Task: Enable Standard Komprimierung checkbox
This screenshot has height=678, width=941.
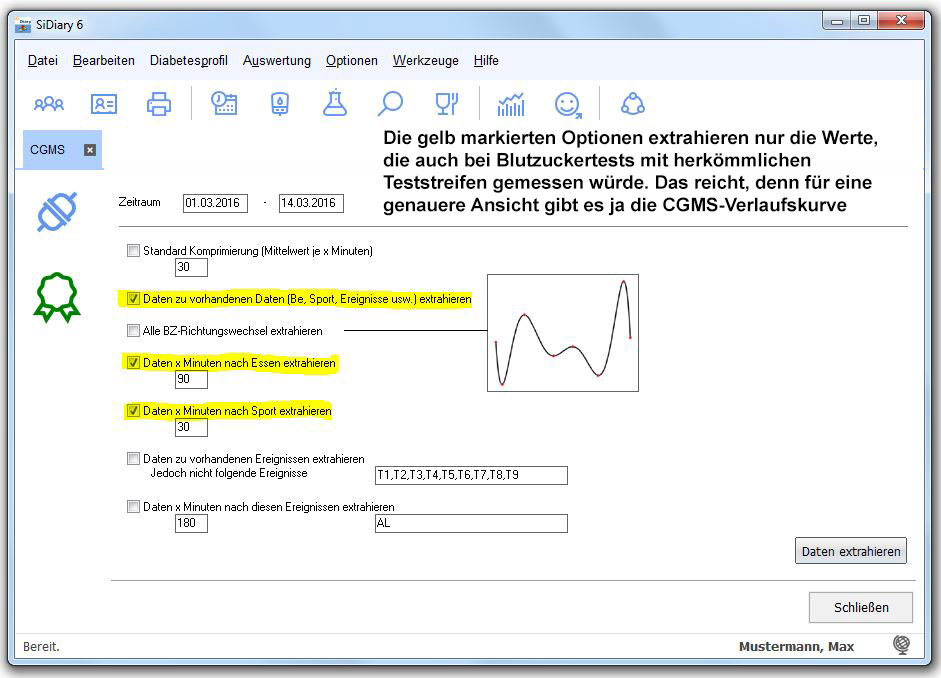Action: coord(134,251)
